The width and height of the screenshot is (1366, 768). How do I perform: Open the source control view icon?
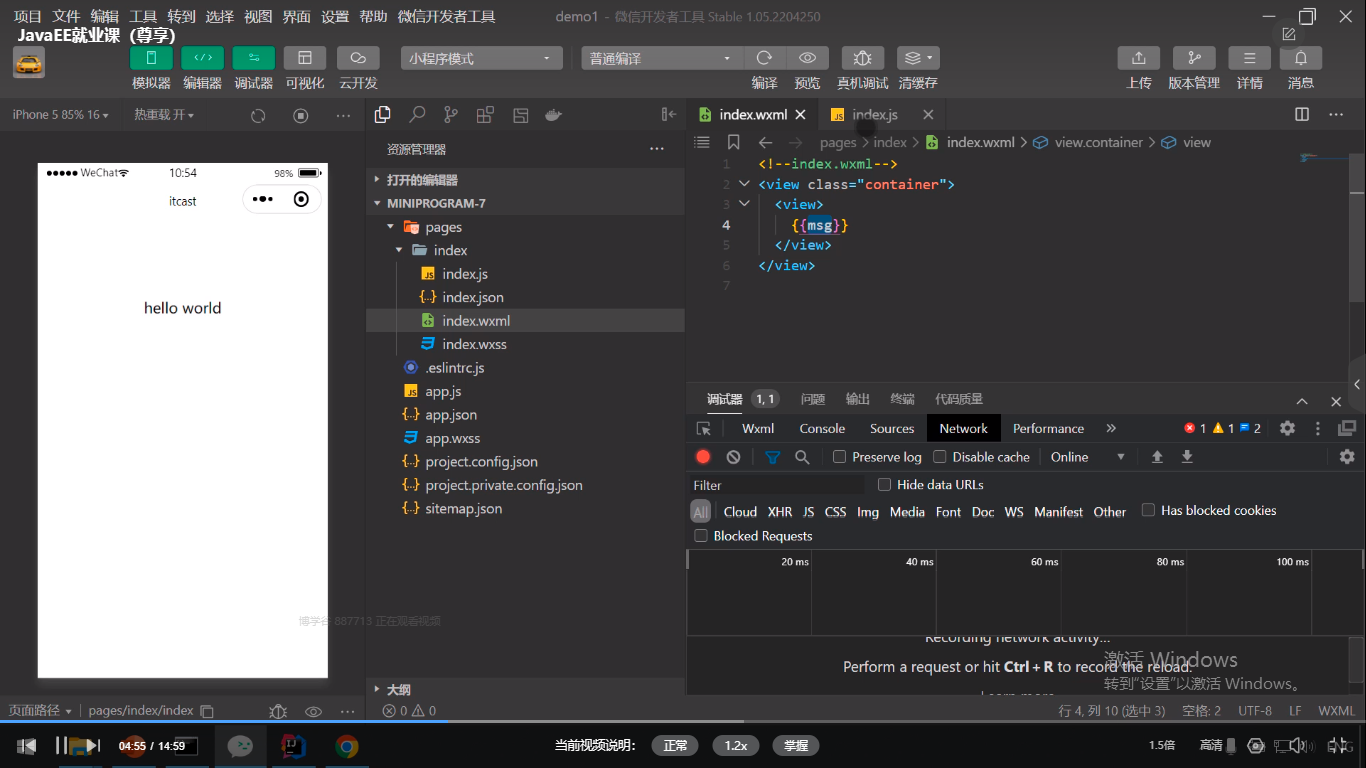451,115
